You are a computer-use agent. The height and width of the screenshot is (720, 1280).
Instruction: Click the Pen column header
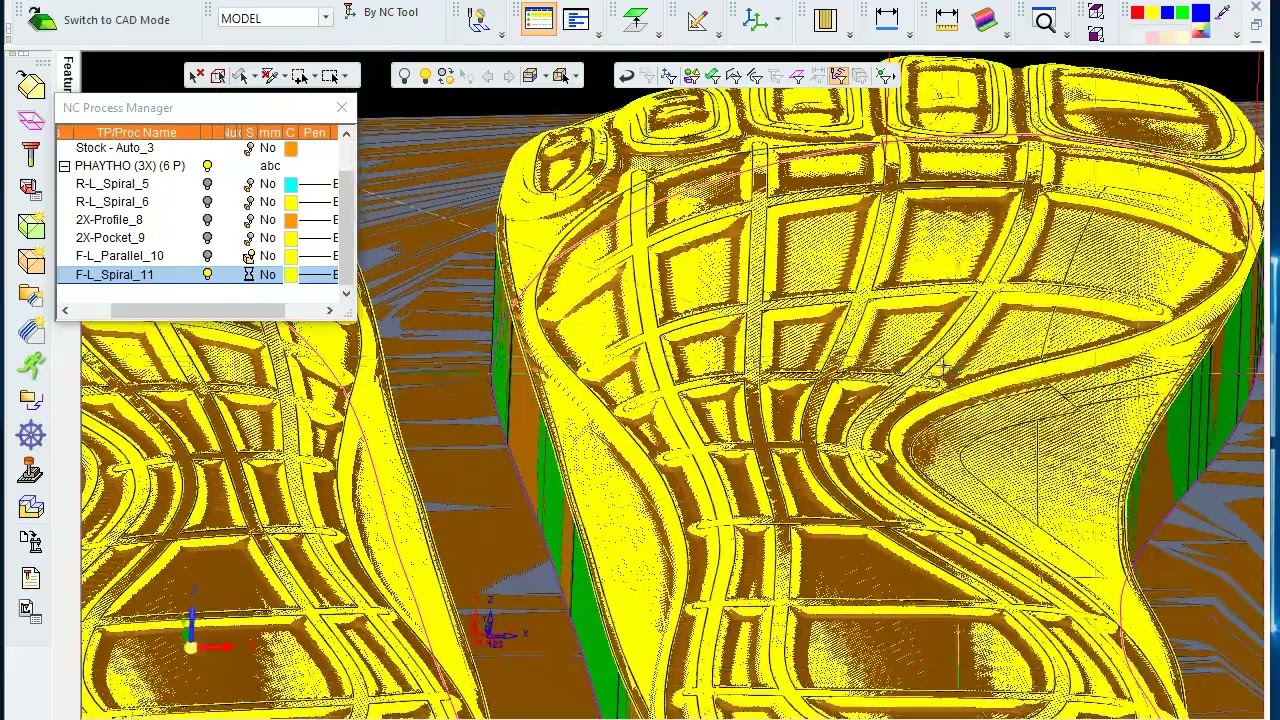point(314,132)
